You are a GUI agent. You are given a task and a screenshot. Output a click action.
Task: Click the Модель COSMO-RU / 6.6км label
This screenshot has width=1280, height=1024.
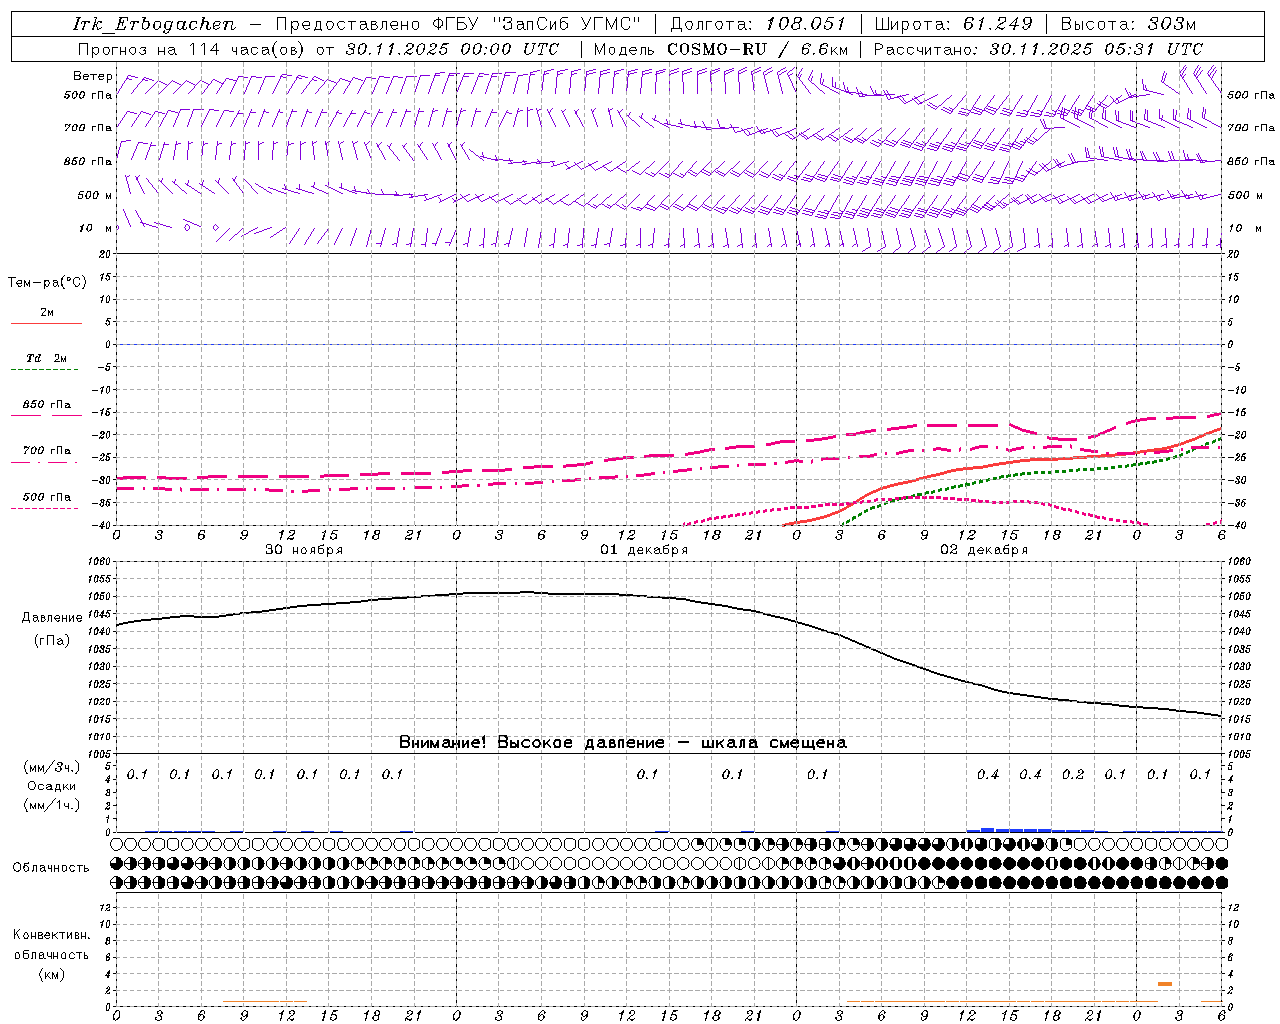(721, 49)
